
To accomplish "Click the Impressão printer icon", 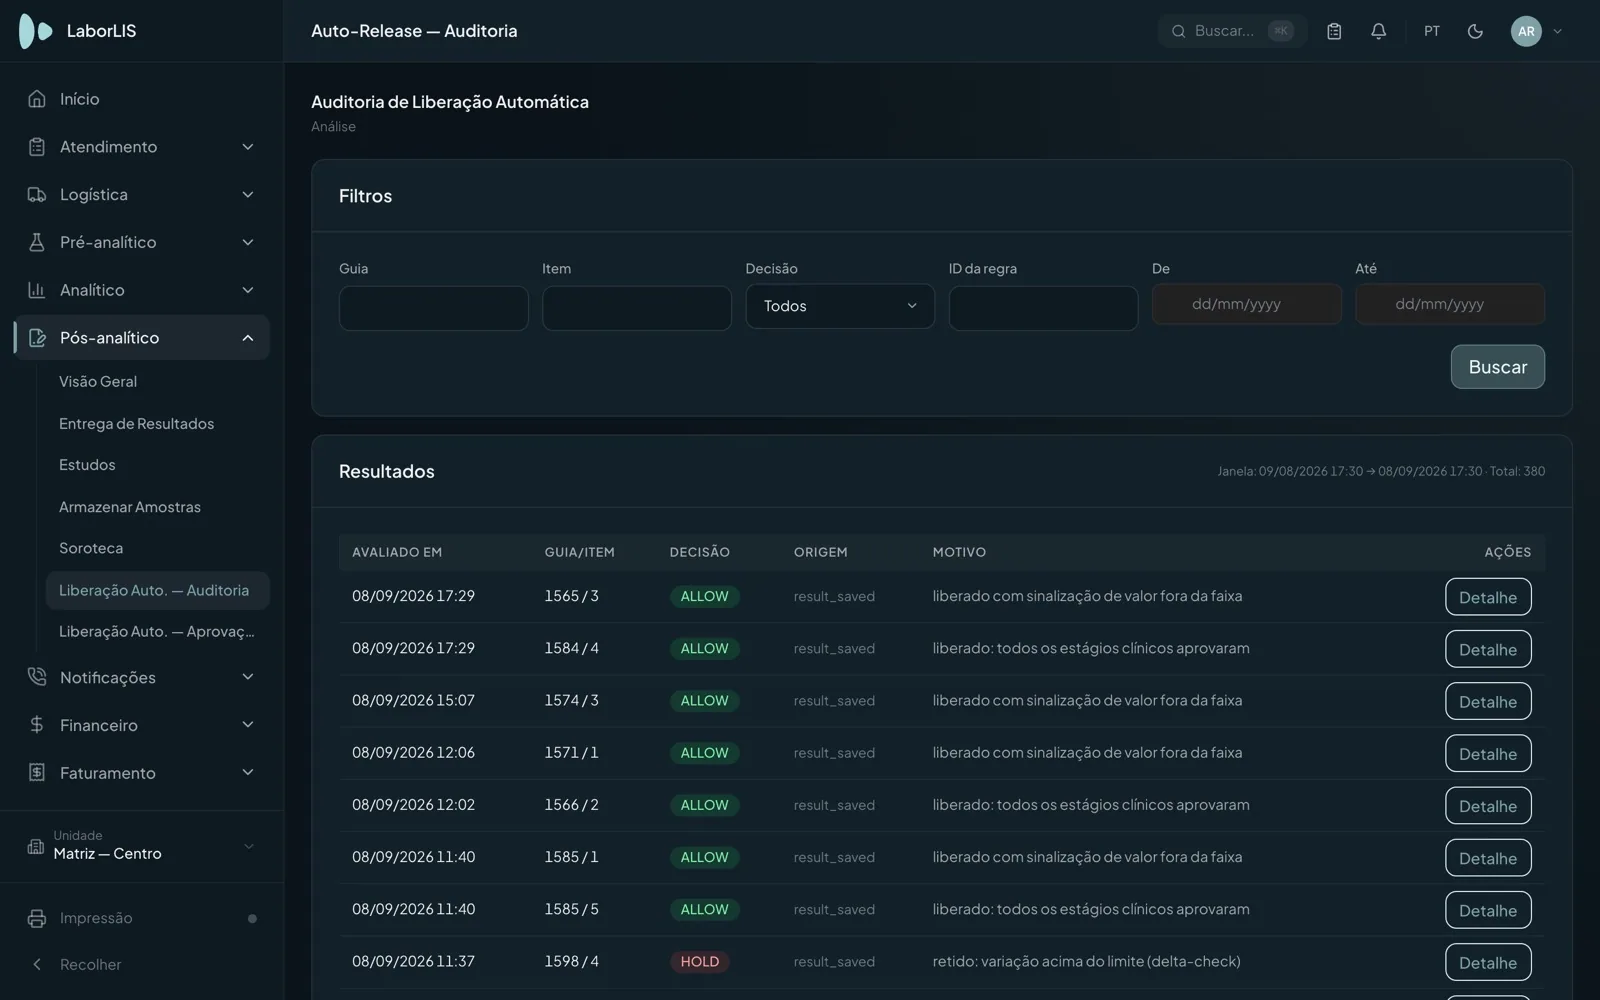I will pos(37,918).
